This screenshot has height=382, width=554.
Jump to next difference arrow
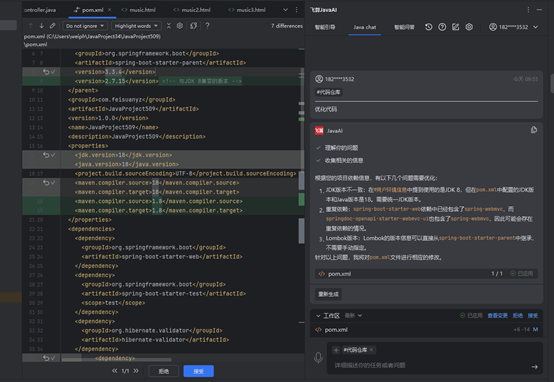tap(41, 26)
